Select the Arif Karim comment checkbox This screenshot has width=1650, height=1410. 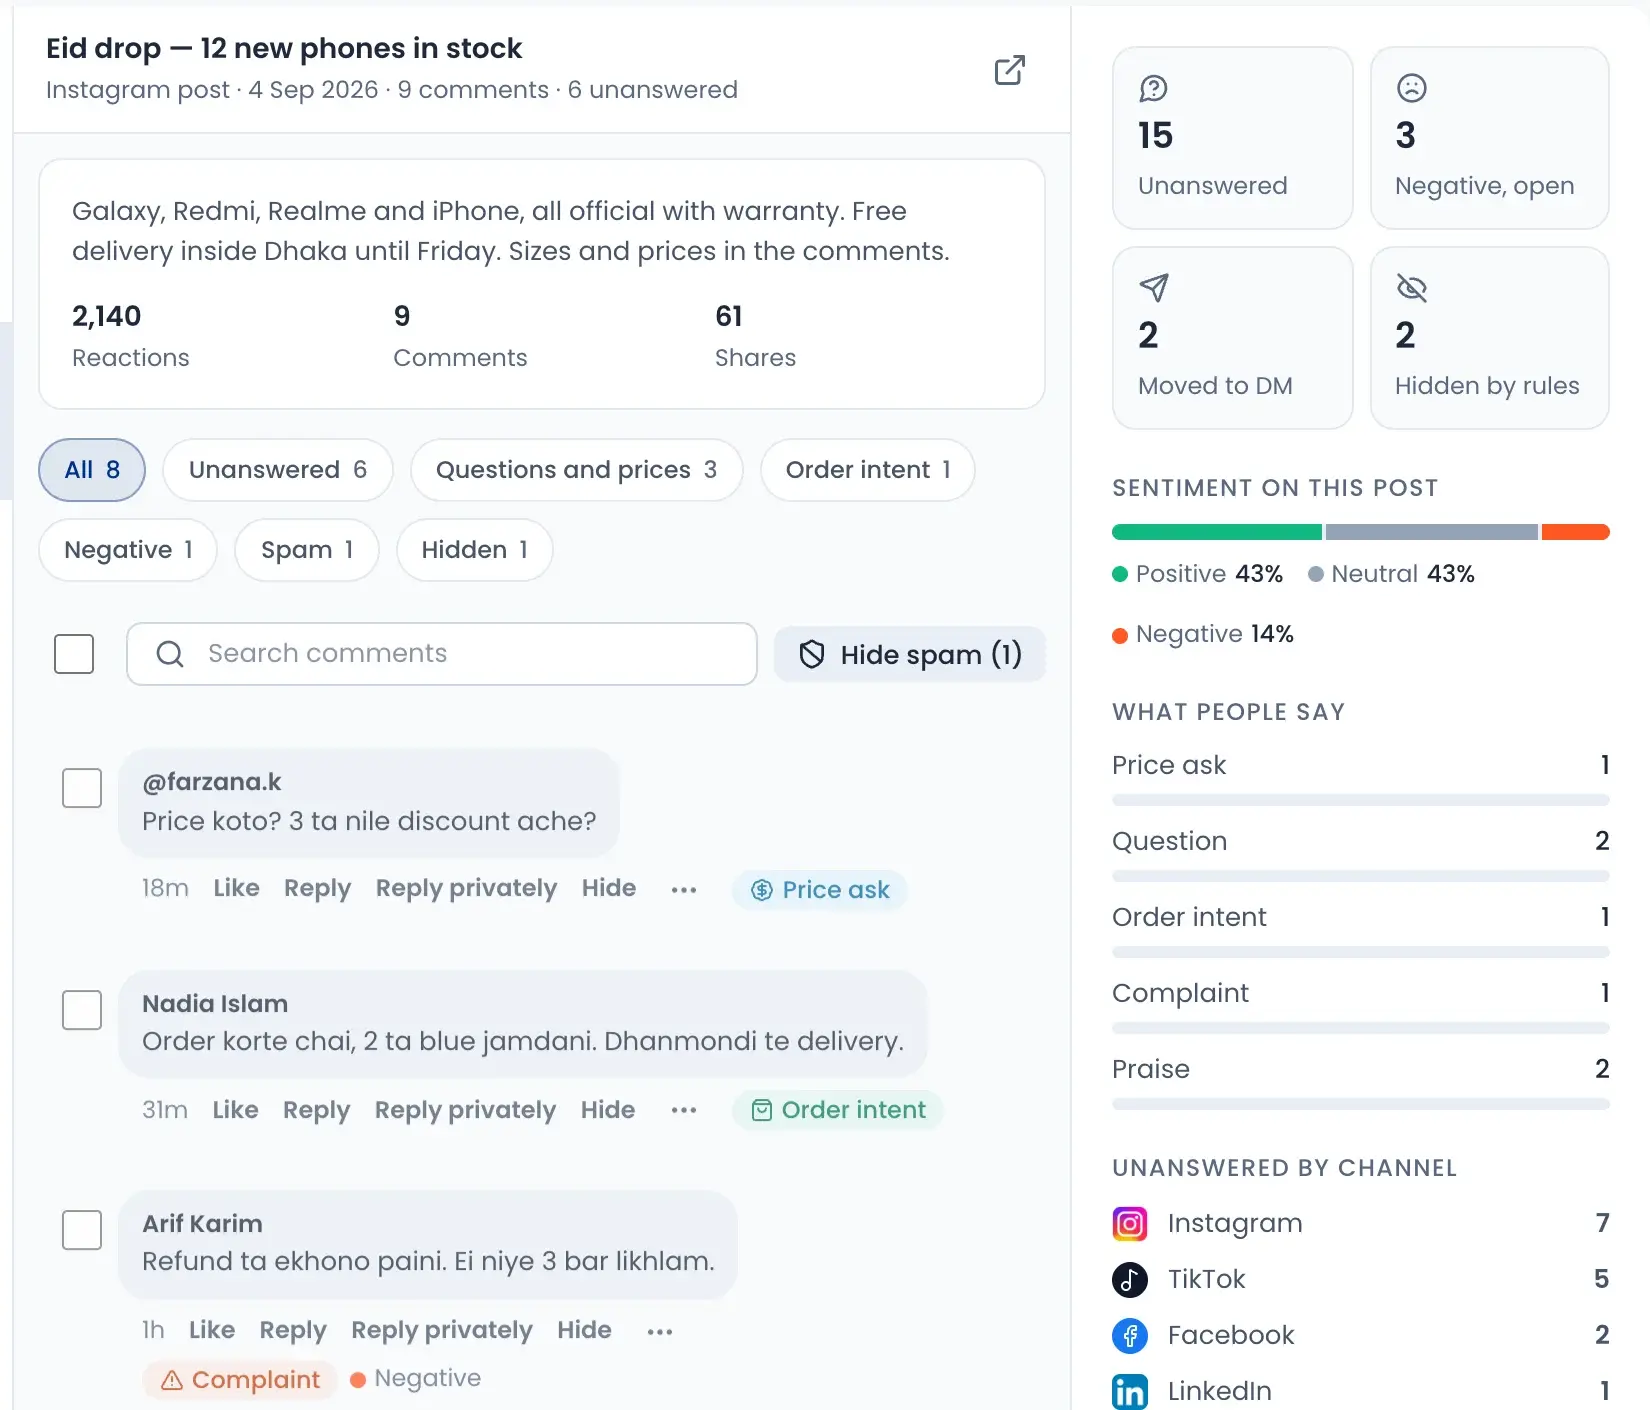click(82, 1230)
